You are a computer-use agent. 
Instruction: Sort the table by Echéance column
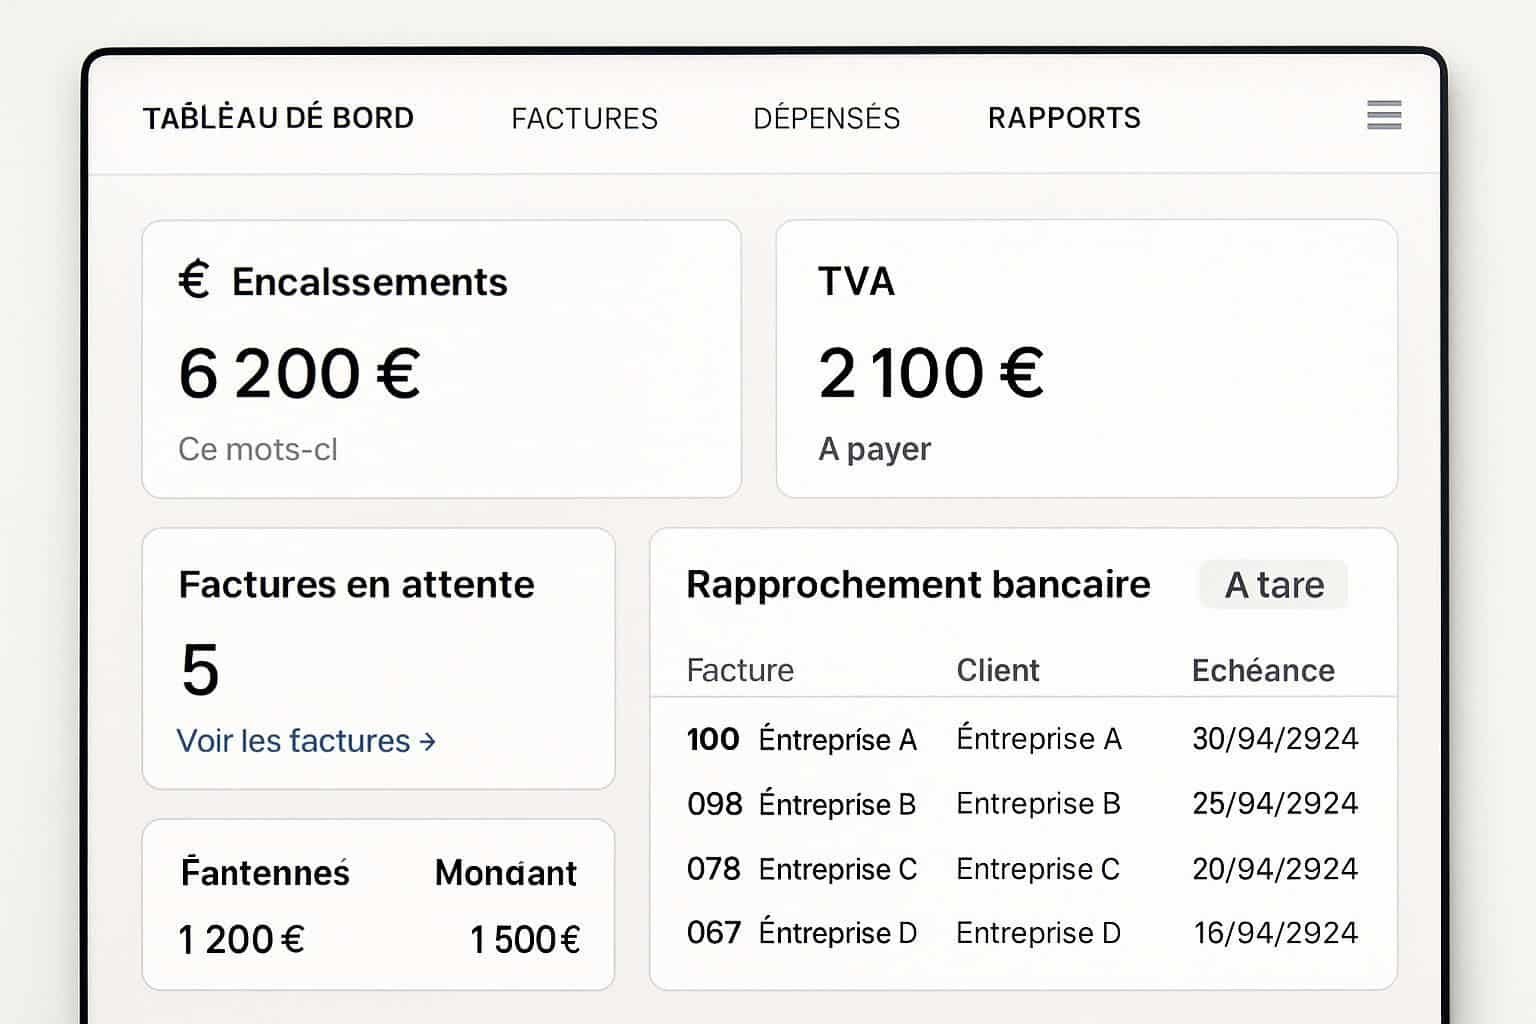click(1264, 670)
